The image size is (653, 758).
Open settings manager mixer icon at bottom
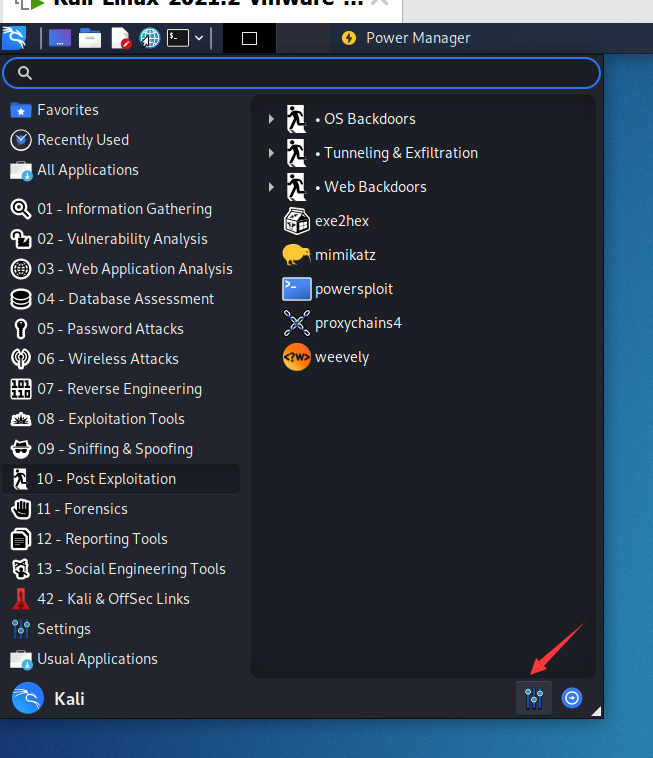point(534,698)
